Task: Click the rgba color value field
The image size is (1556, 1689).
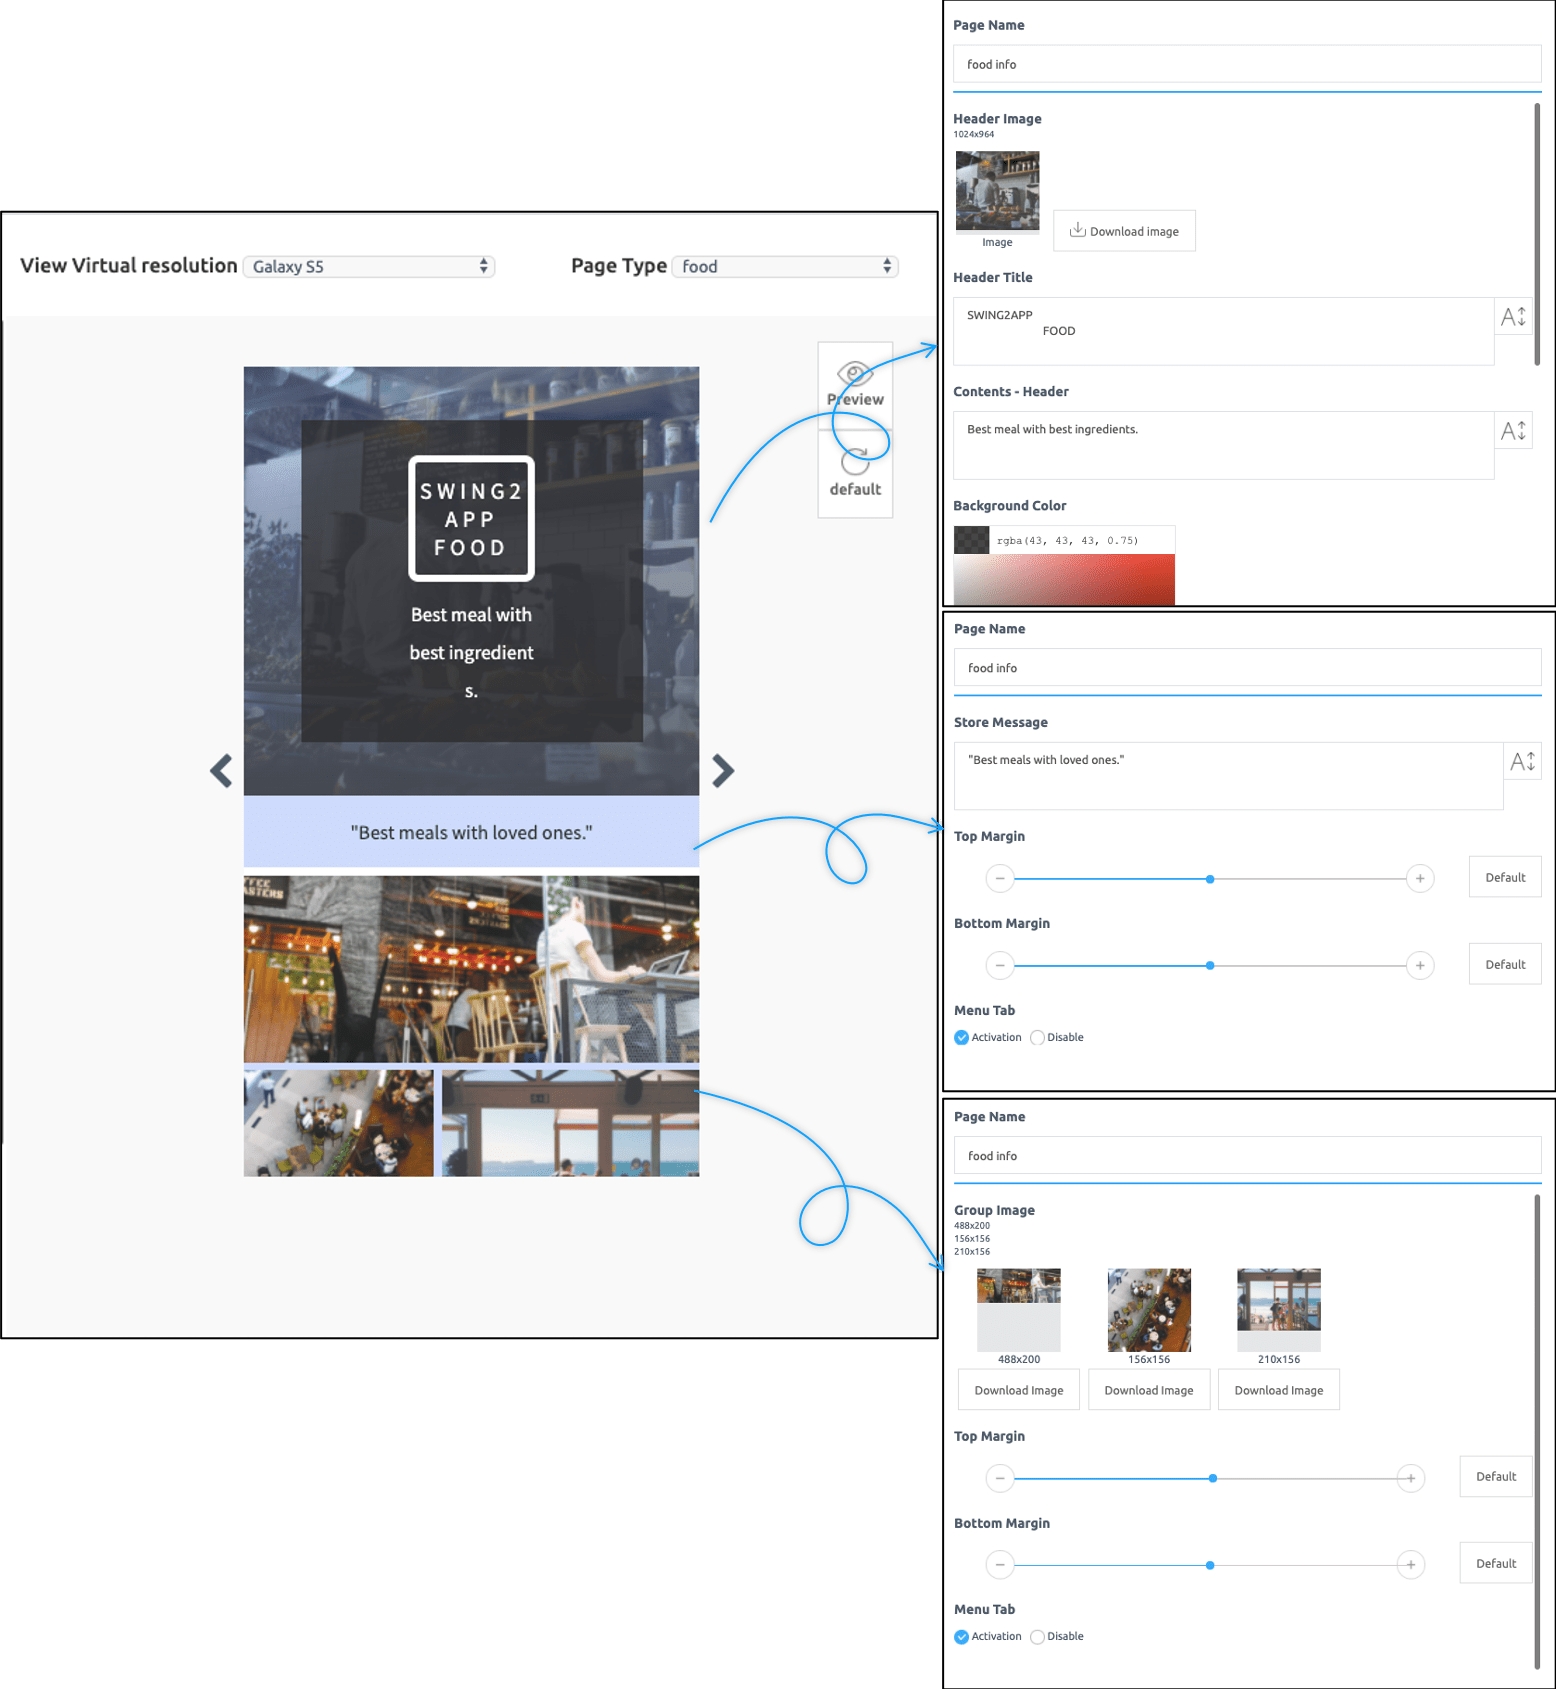Action: tap(1082, 540)
